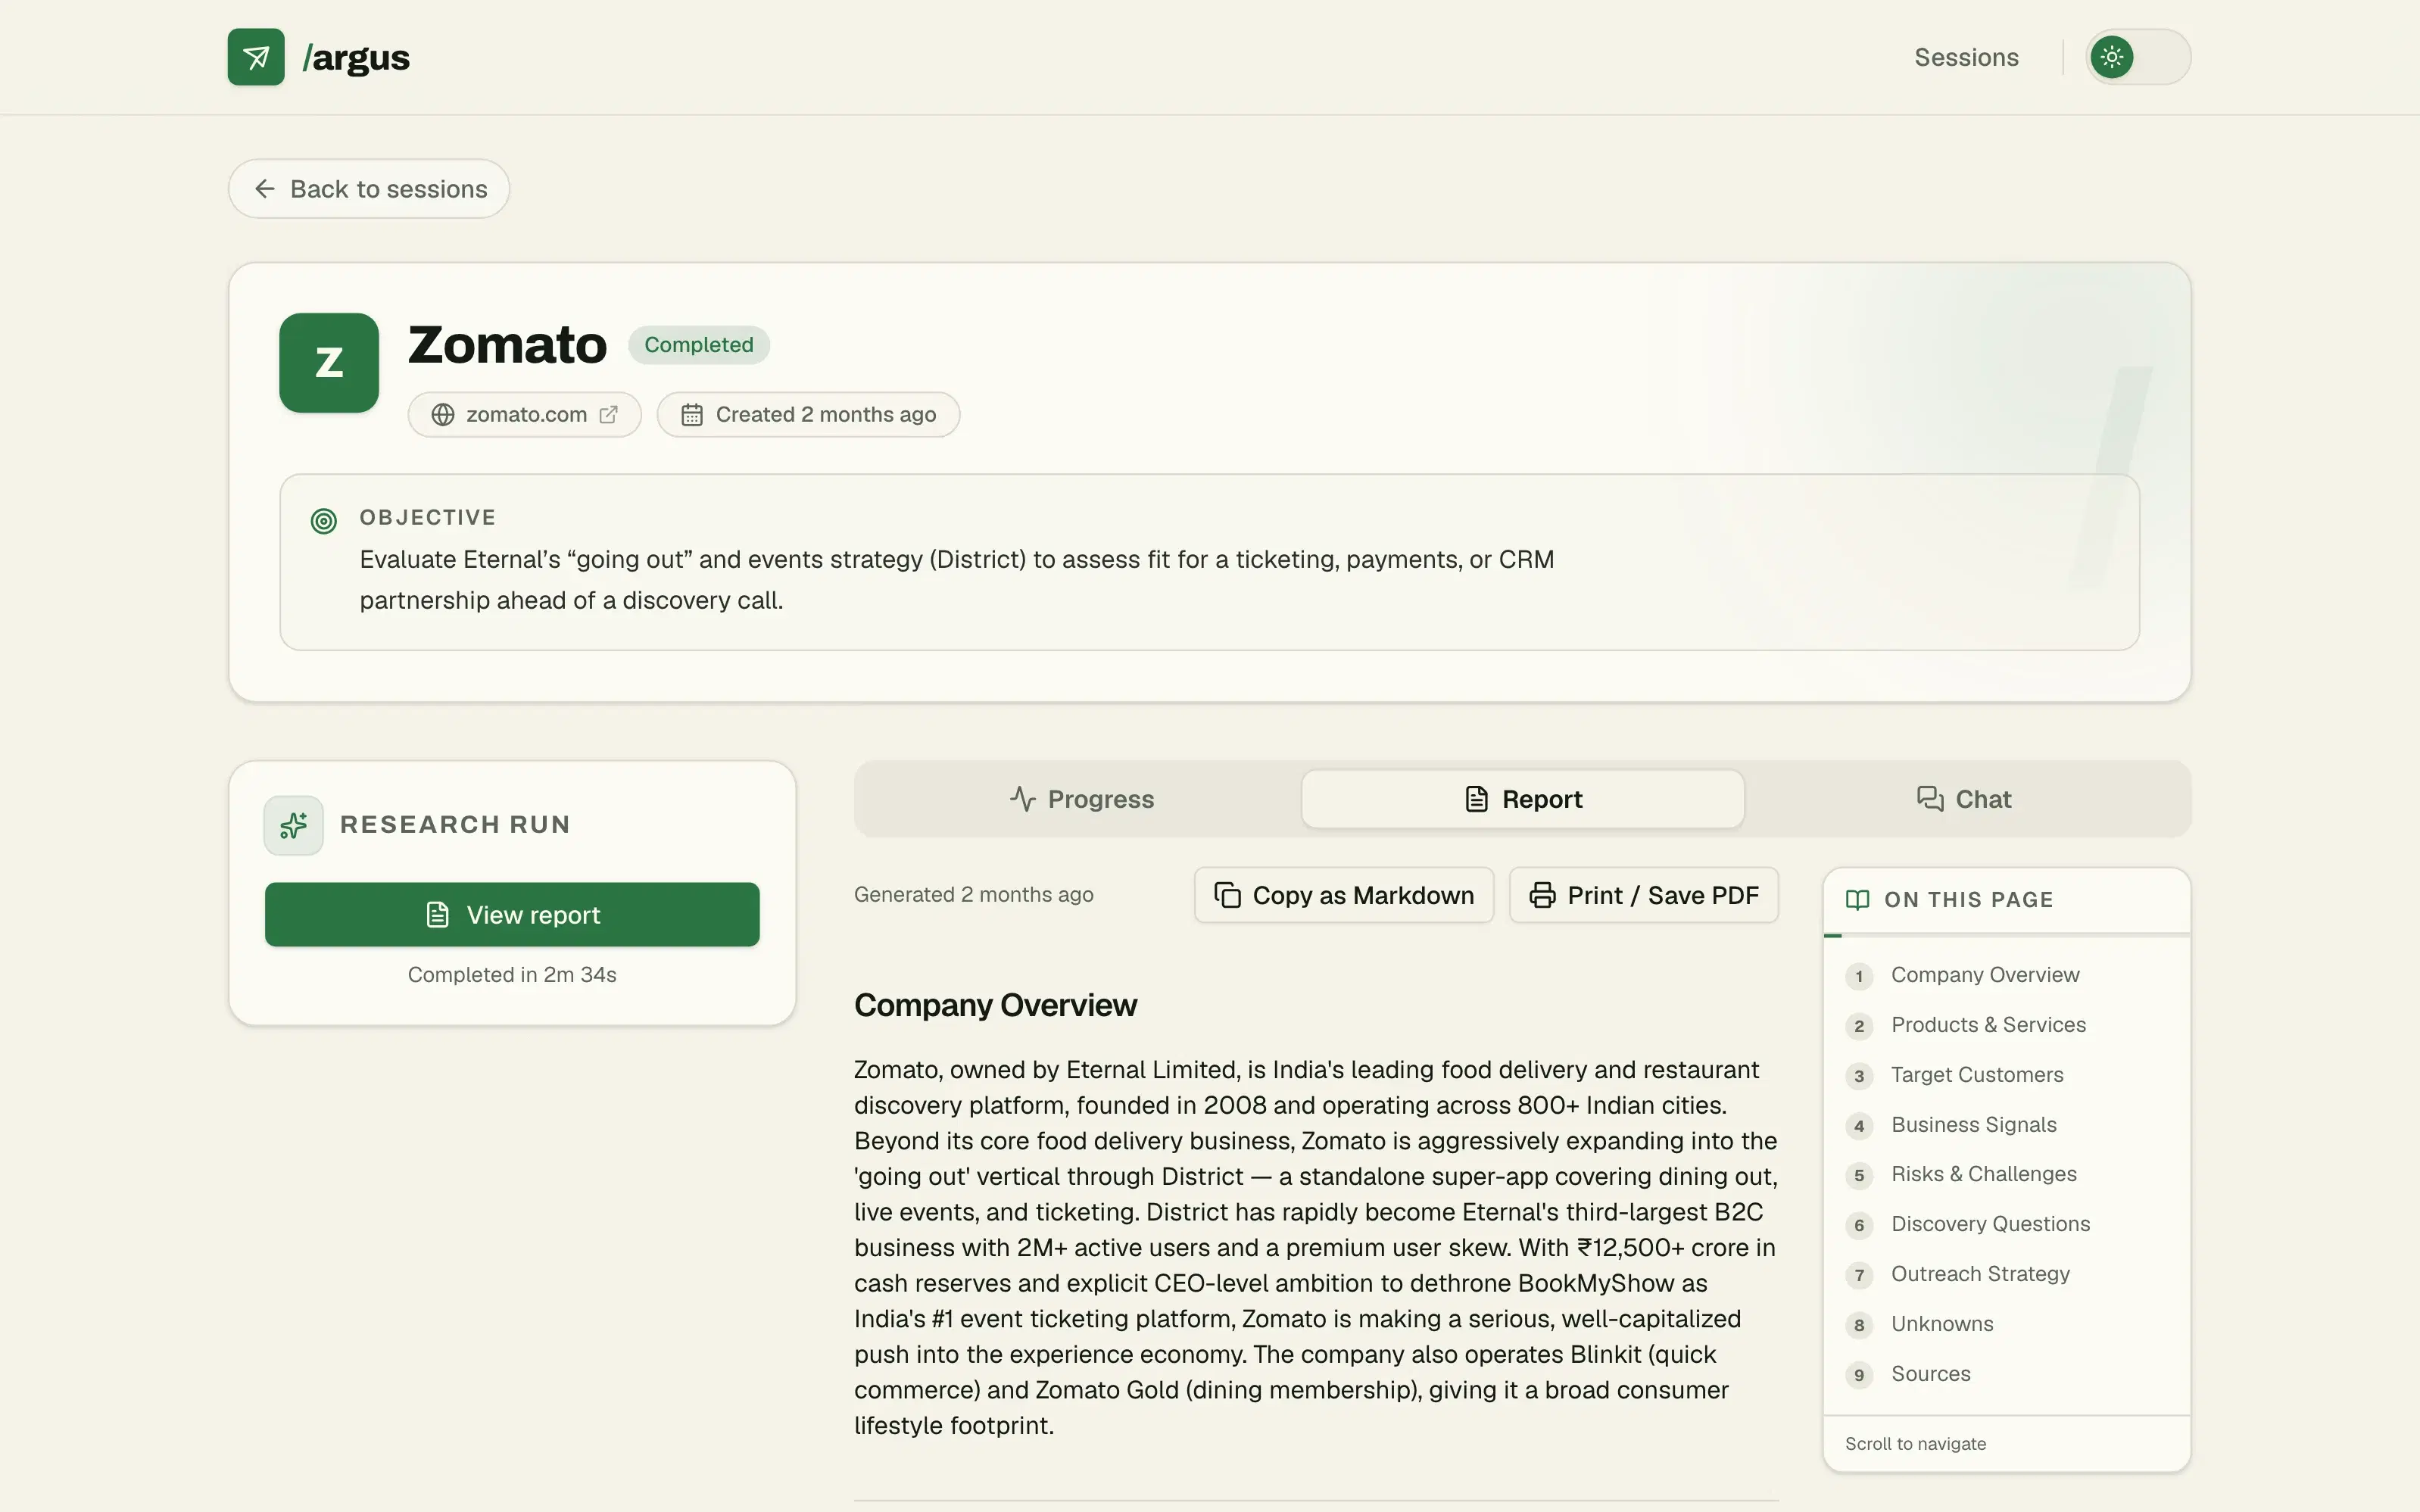Open the /argus home link text
Image resolution: width=2420 pixels, height=1512 pixels.
point(356,58)
